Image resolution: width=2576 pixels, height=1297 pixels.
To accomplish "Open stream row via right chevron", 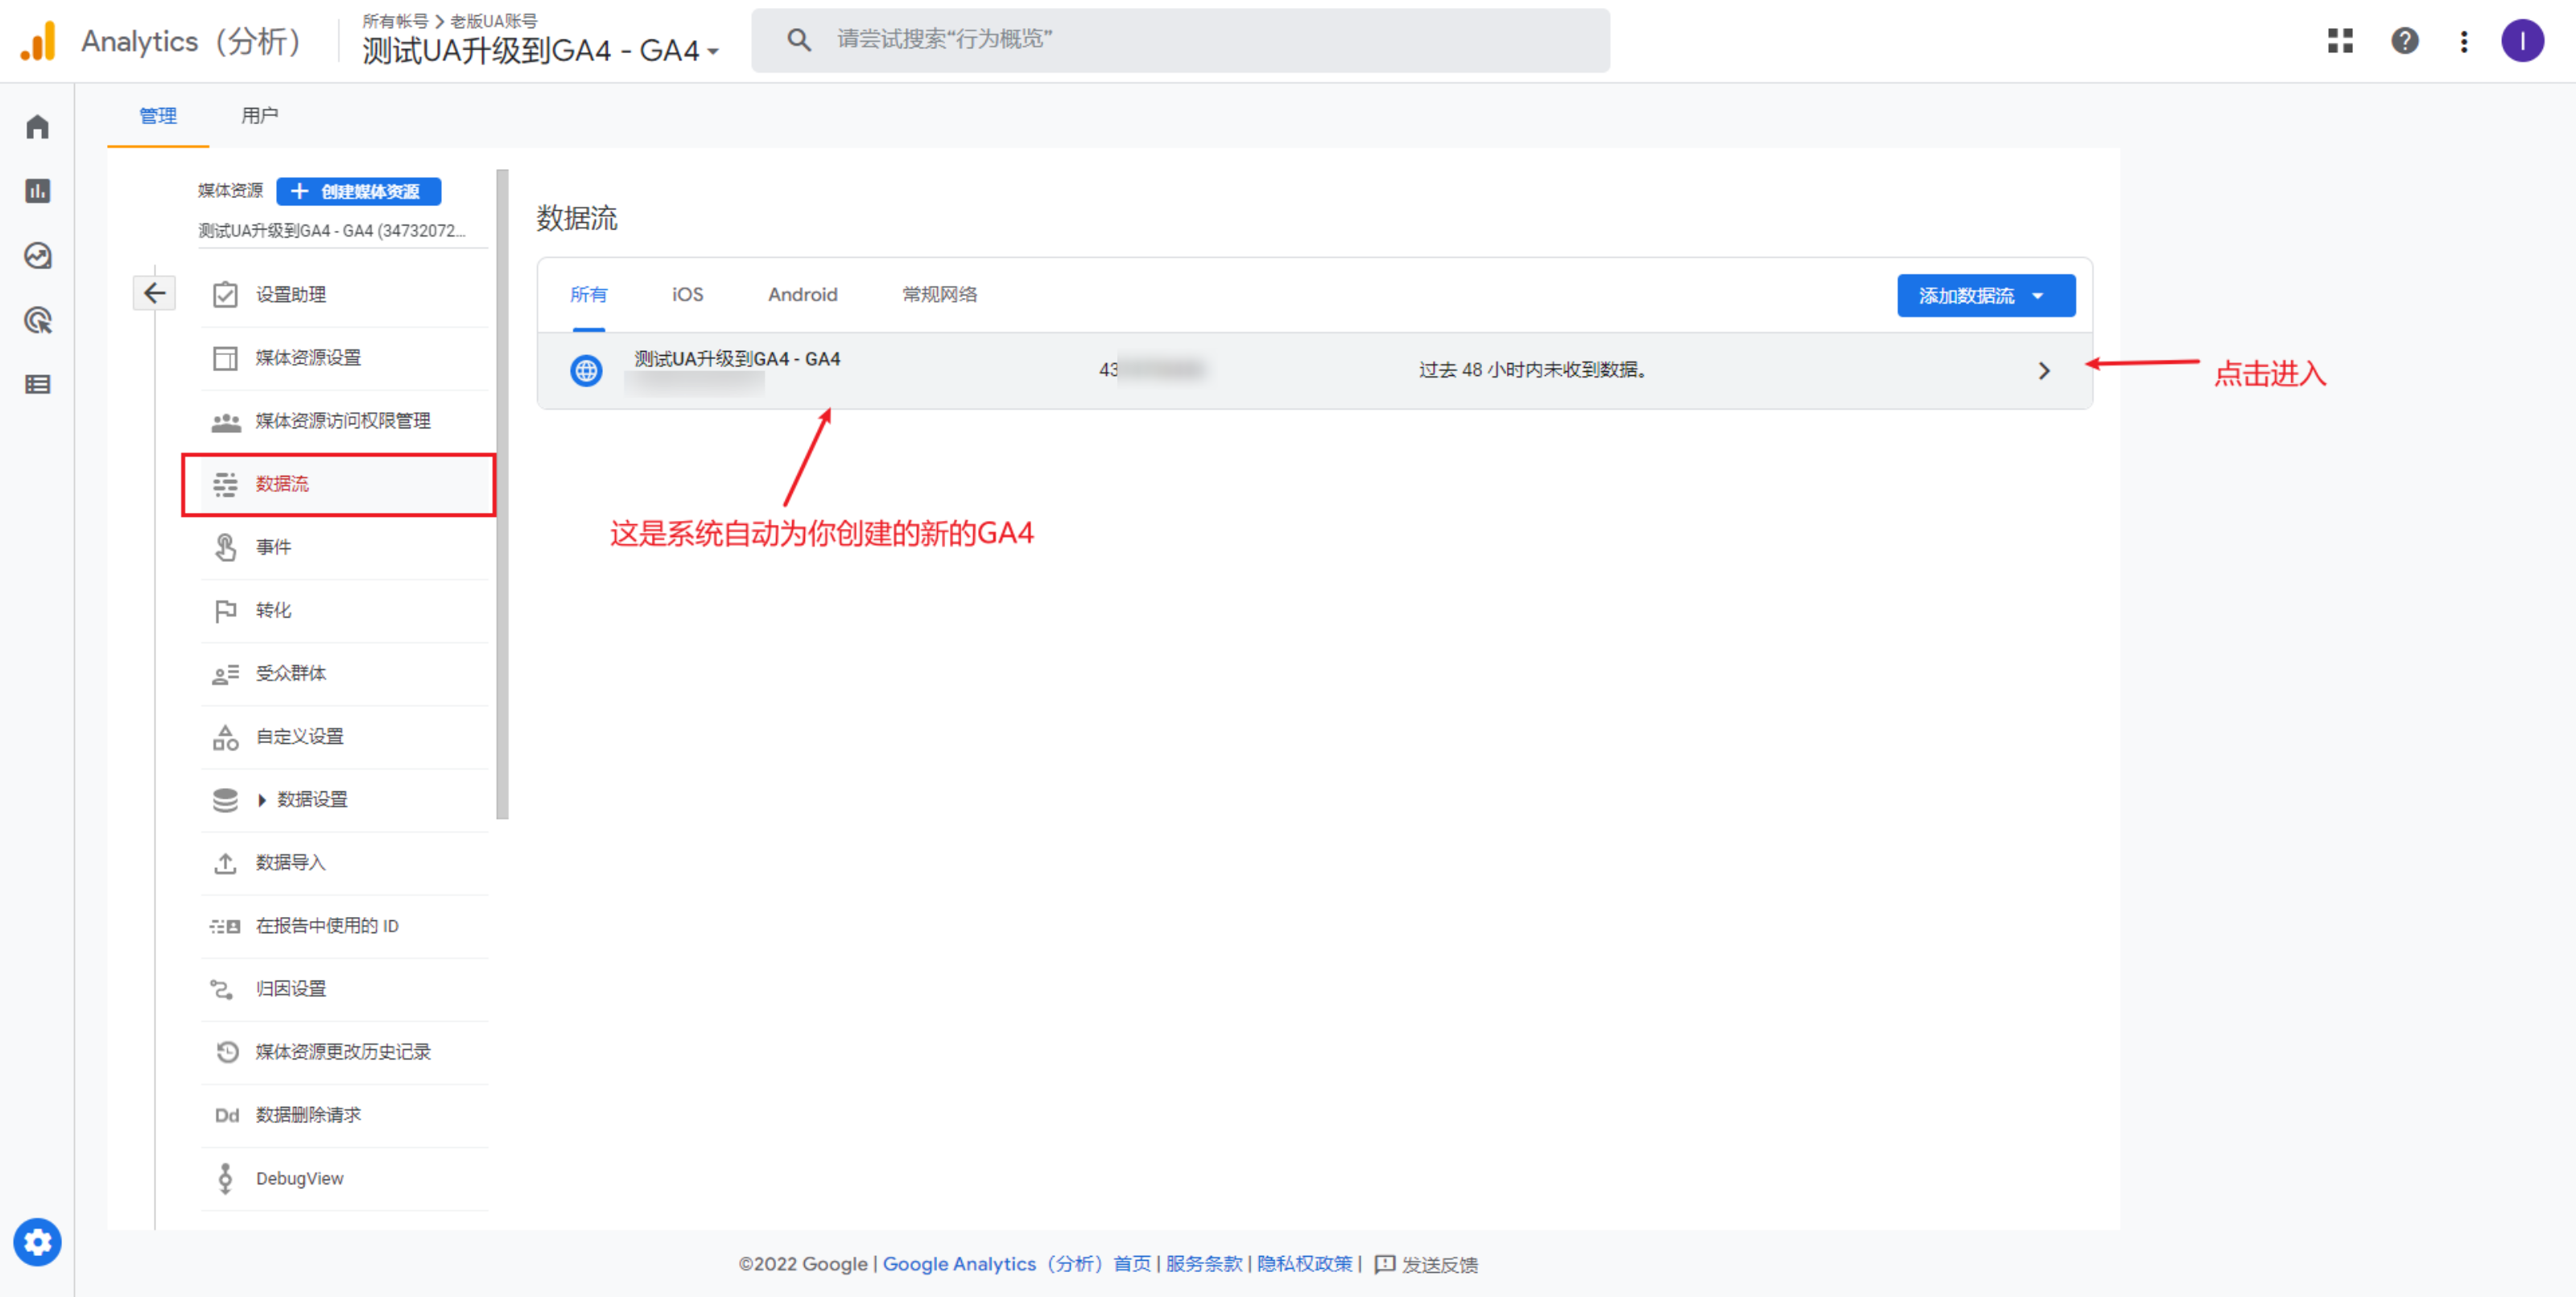I will 2043,371.
